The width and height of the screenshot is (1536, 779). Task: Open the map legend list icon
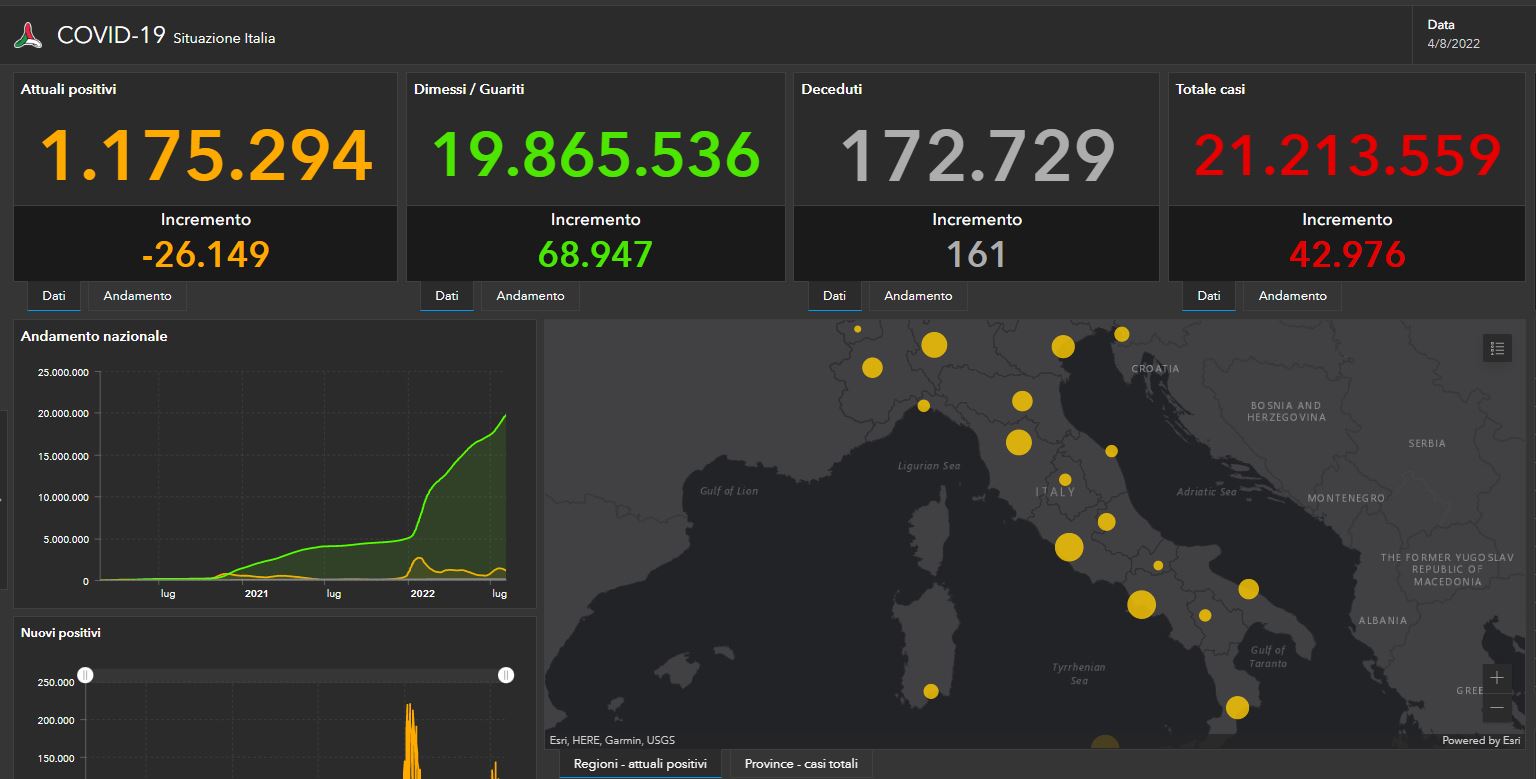[1497, 348]
